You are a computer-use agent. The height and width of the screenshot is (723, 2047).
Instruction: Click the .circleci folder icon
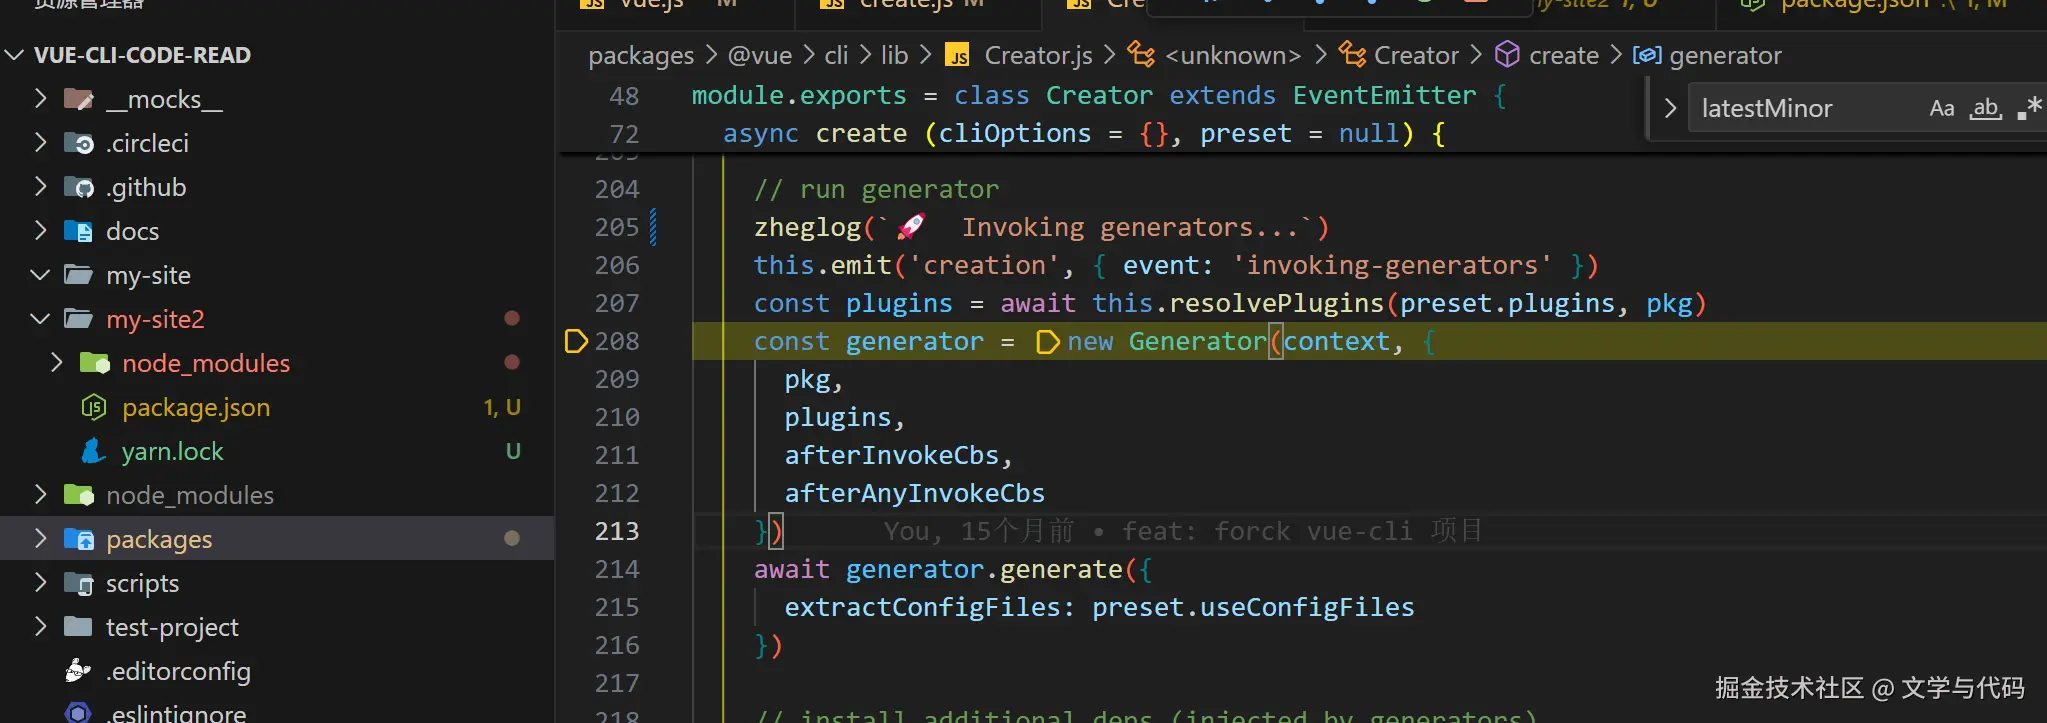click(x=78, y=143)
